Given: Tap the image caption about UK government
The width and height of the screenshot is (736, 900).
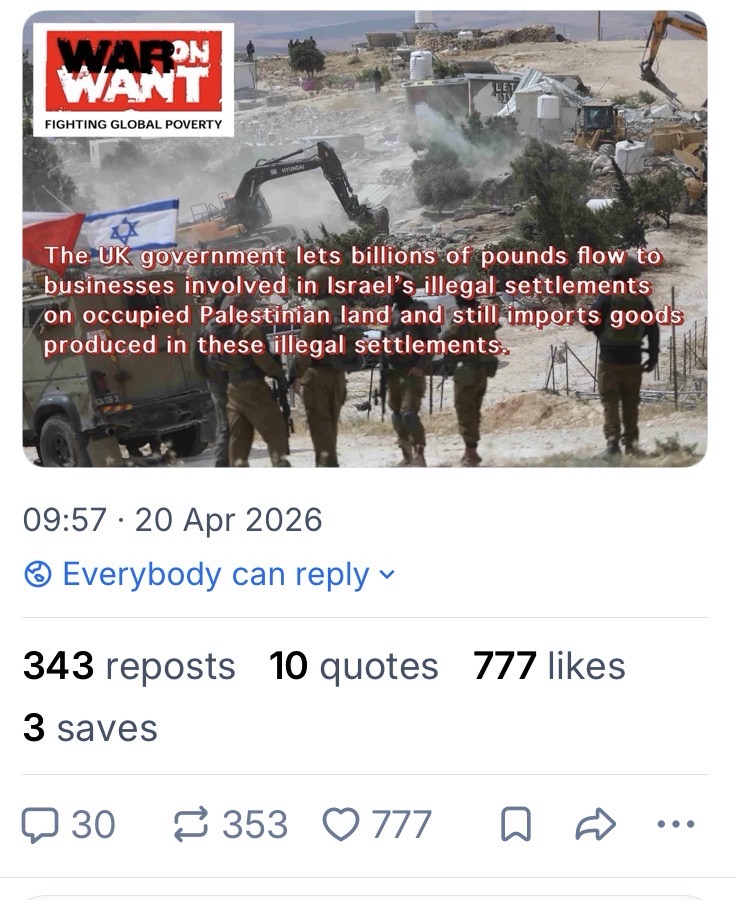Looking at the screenshot, I should coord(363,300).
